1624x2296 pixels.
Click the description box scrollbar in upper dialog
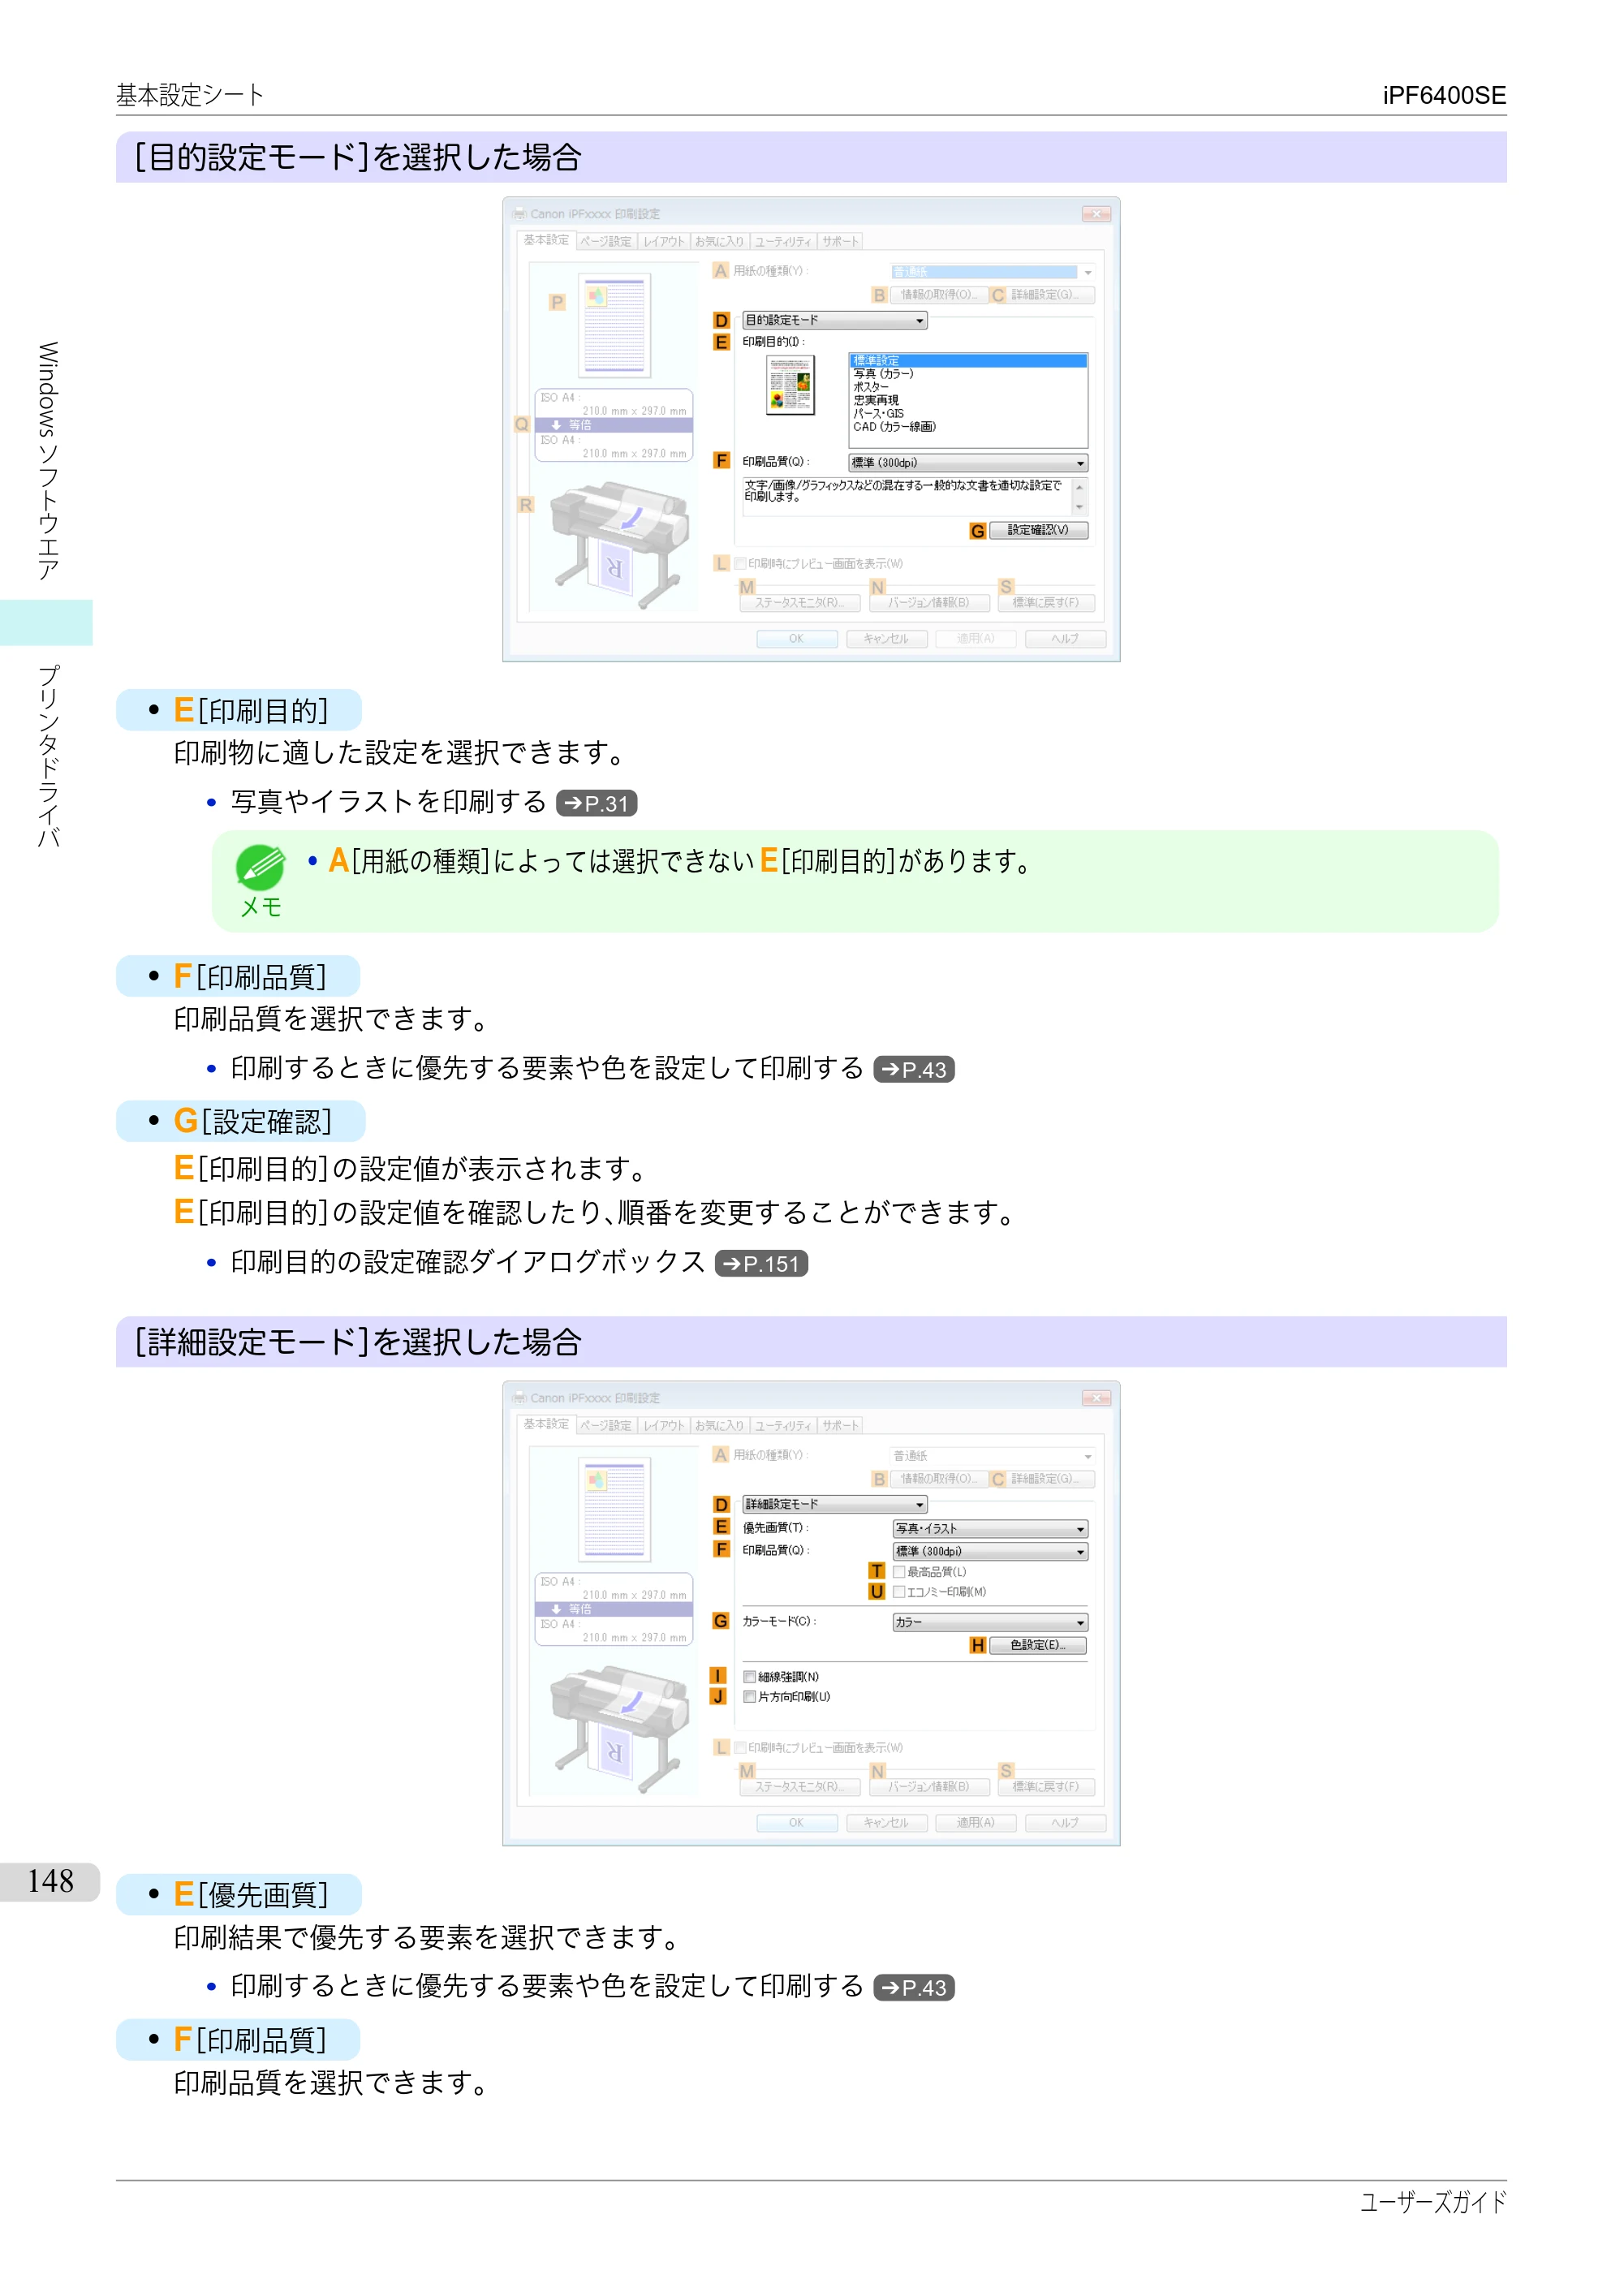[1080, 497]
